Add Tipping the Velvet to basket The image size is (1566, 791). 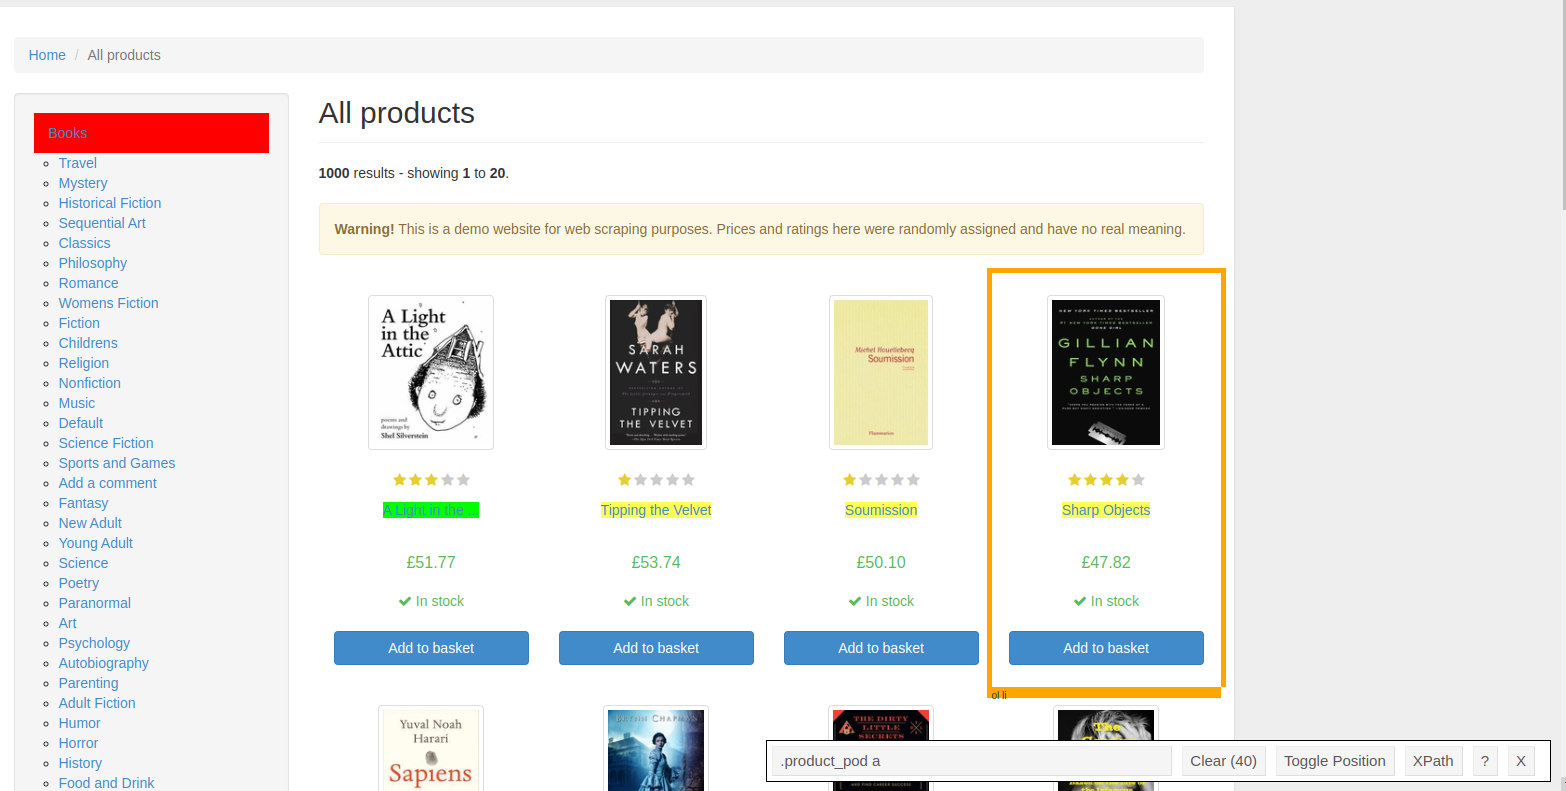(x=656, y=648)
